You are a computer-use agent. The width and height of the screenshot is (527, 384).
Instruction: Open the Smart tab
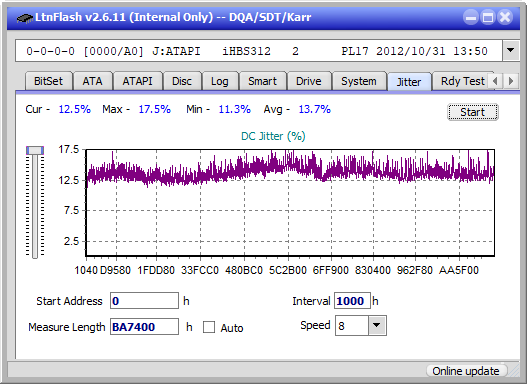[x=262, y=81]
